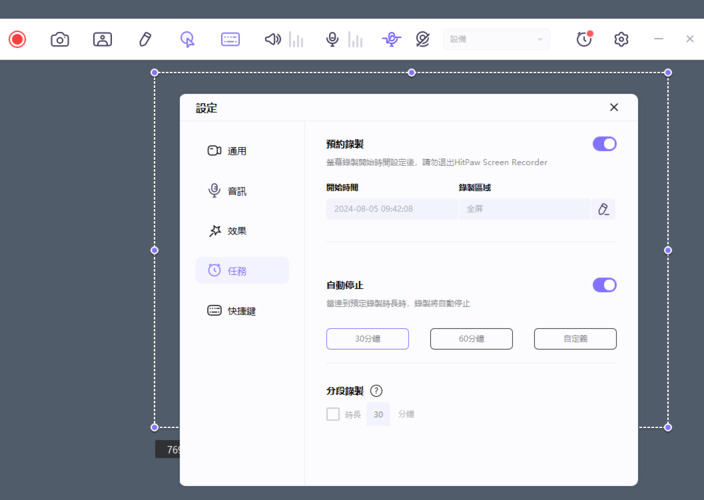Click the bottom-right selection handle
Viewport: 704px width, 500px height.
pyautogui.click(x=668, y=427)
